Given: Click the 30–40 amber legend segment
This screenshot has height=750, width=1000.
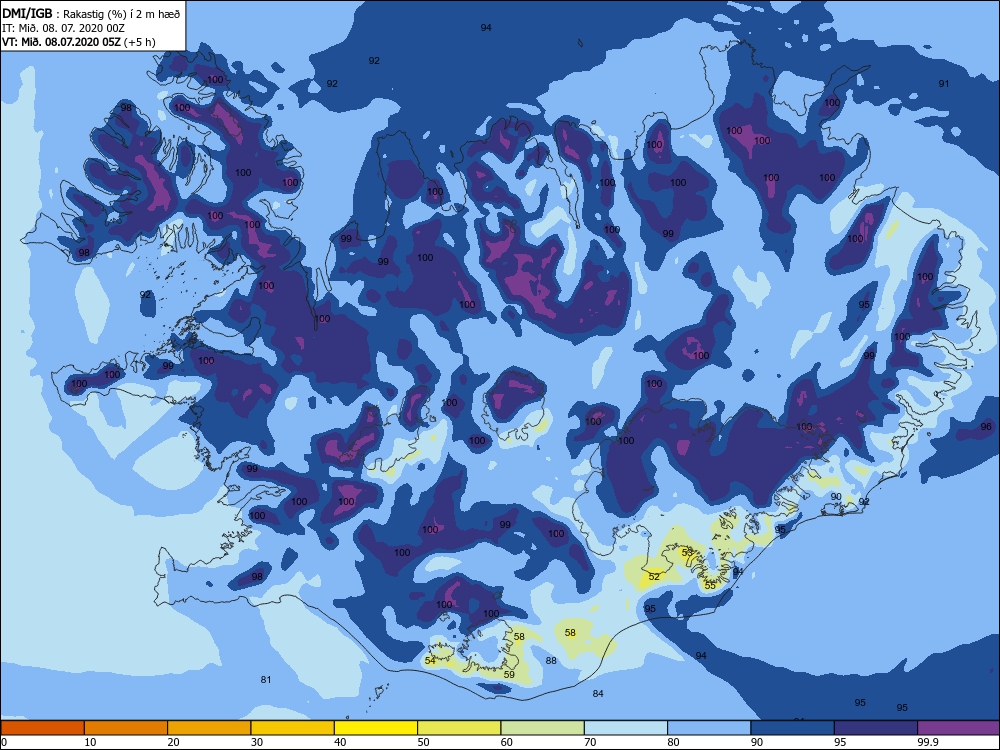Looking at the screenshot, I should [x=293, y=728].
